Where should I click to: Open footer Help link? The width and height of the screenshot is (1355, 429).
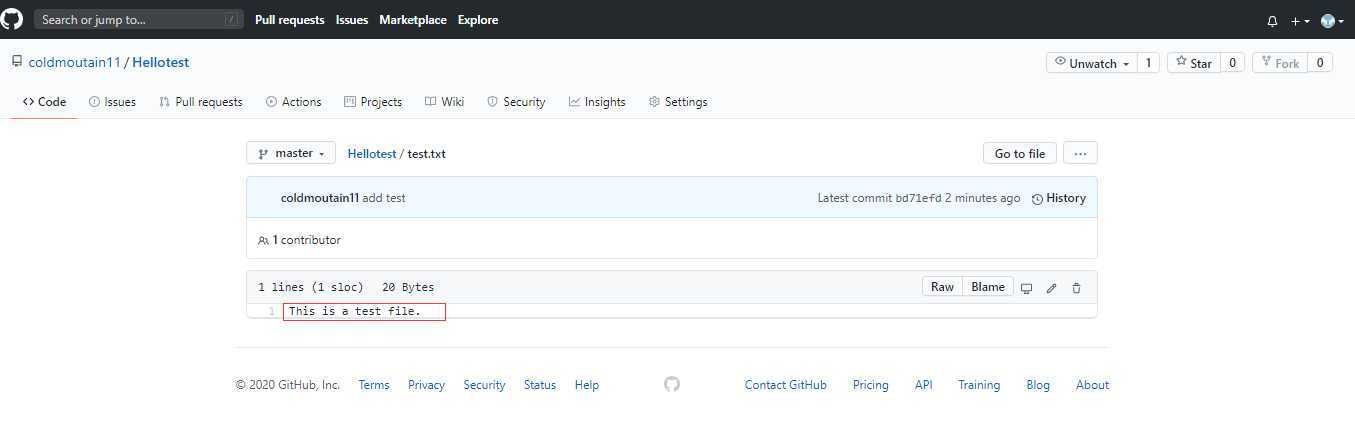point(587,385)
